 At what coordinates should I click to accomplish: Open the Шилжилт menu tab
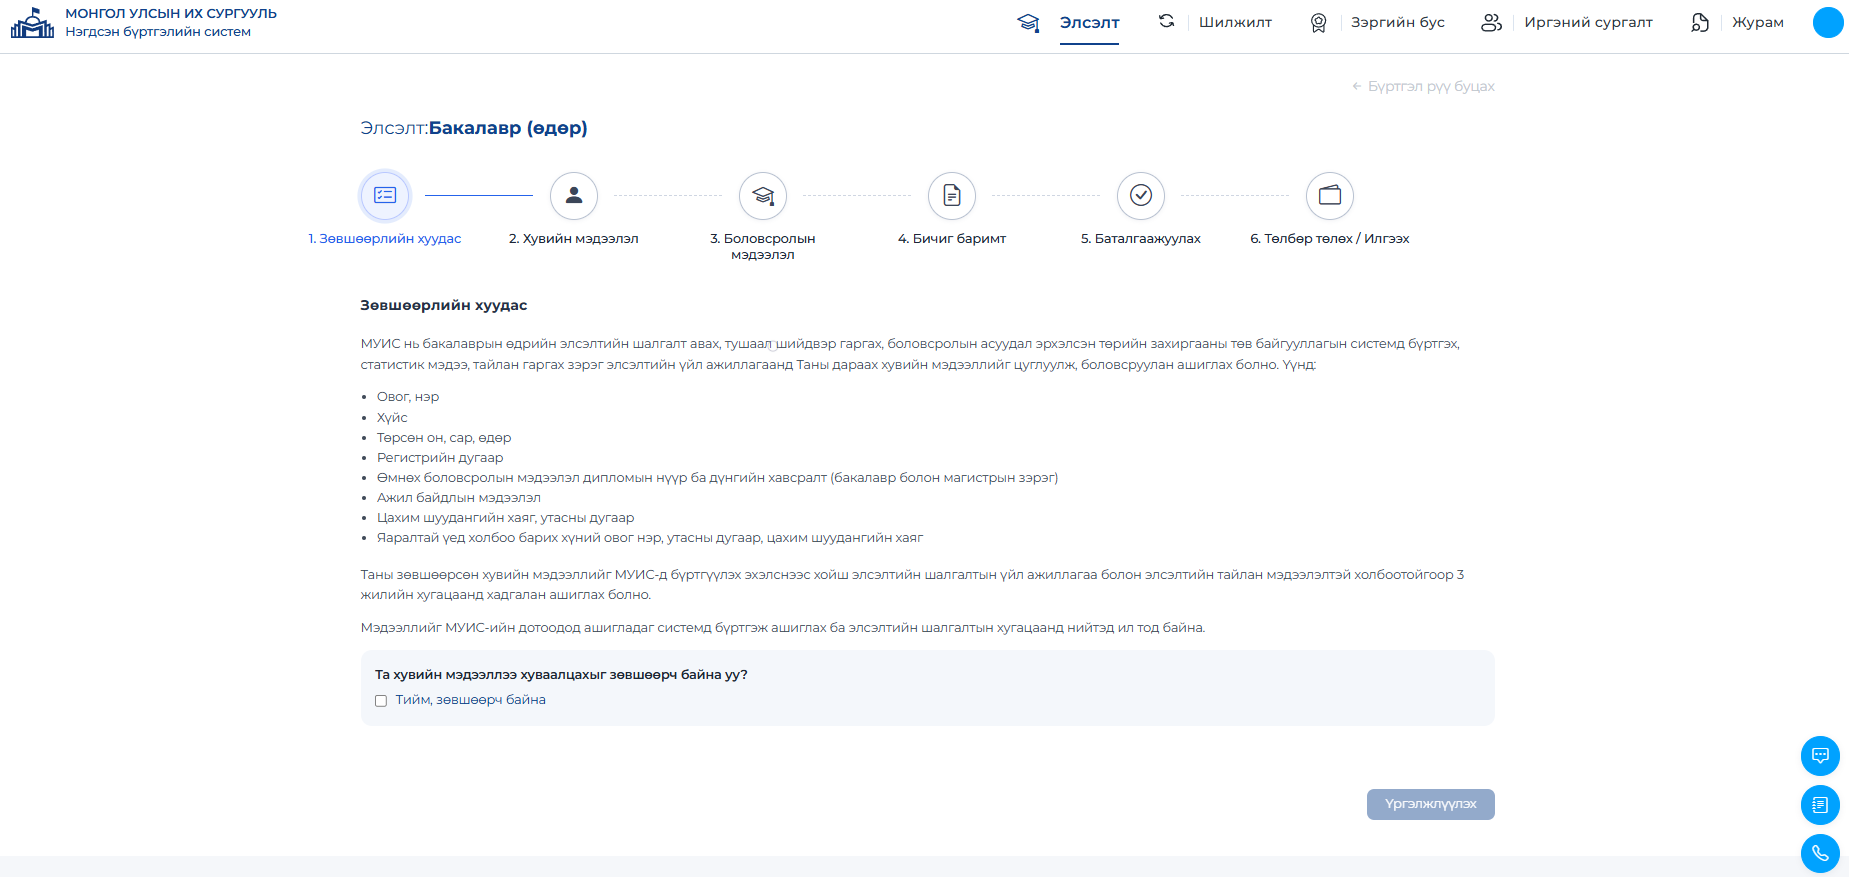(x=1235, y=22)
